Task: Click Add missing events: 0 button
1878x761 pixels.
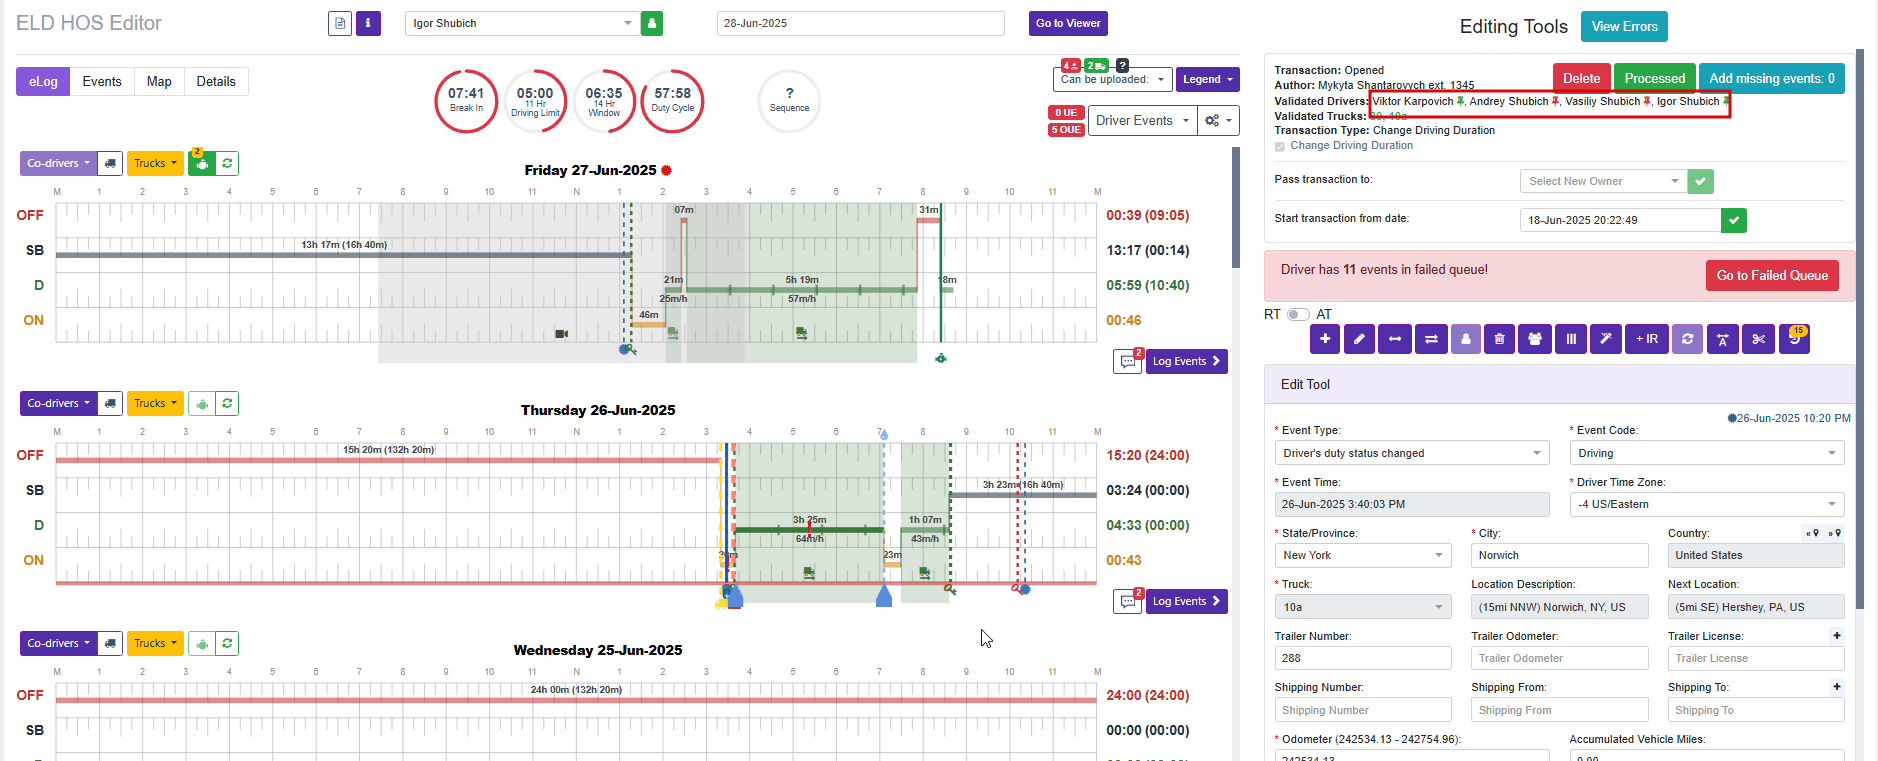Action: click(1771, 78)
